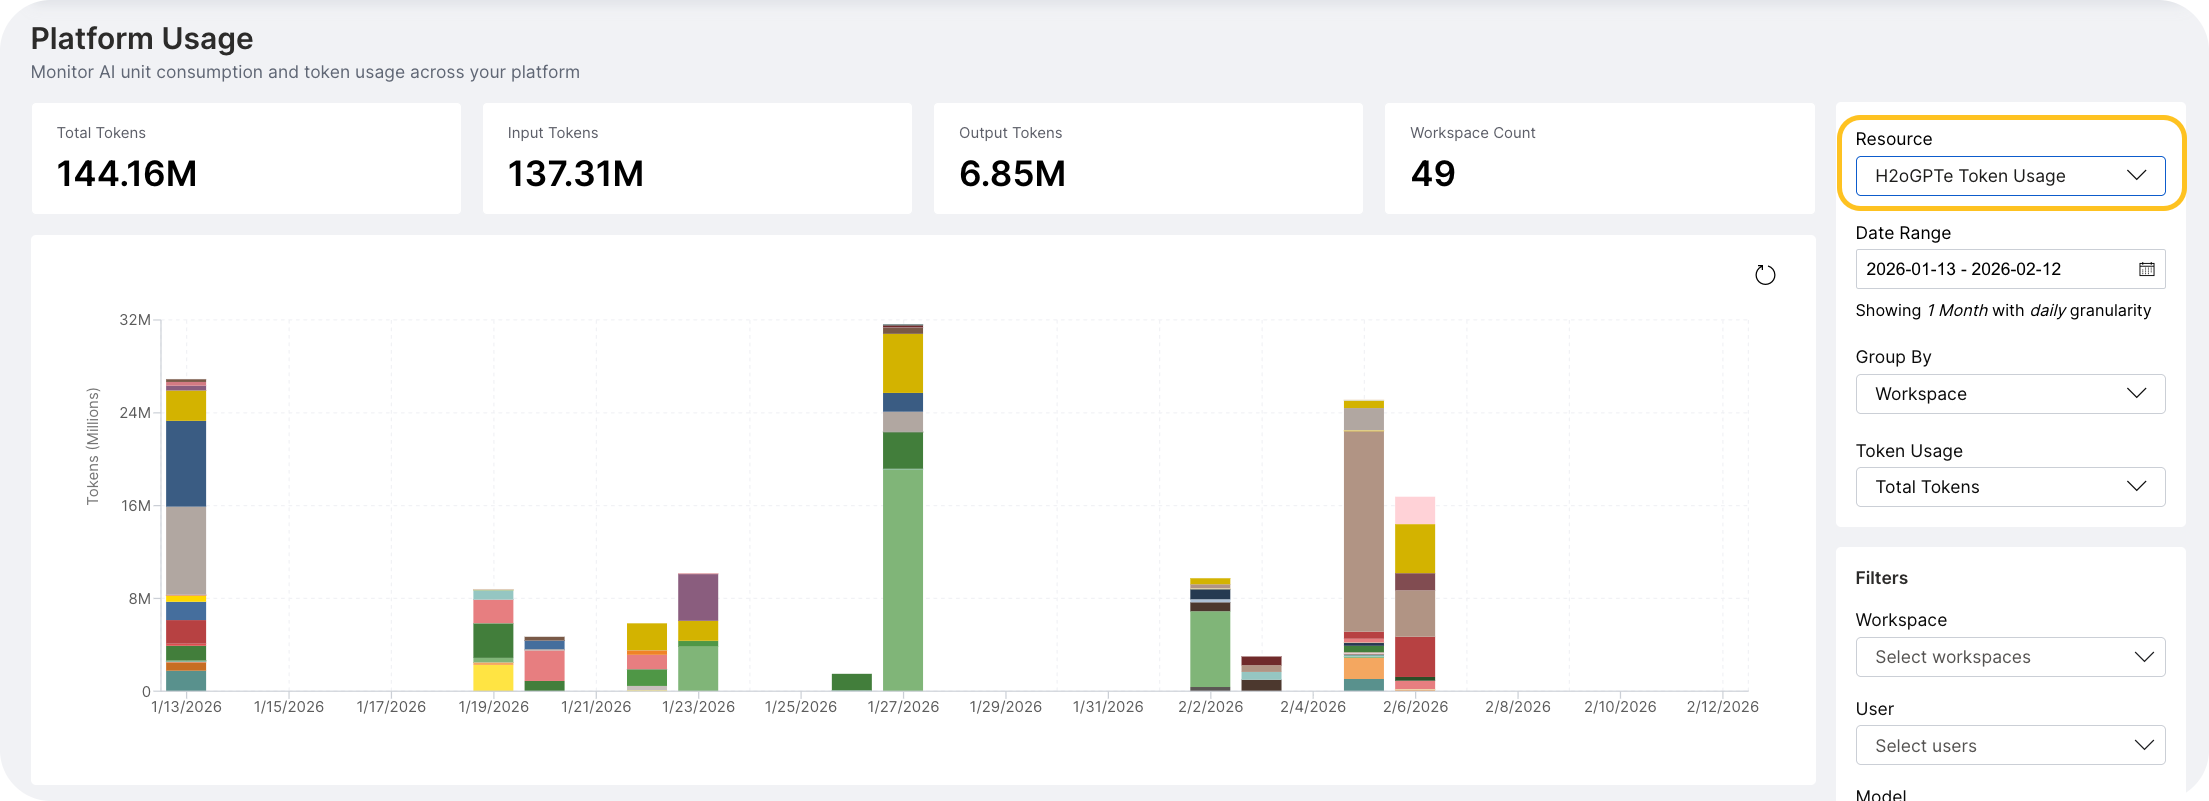
Task: Click the tall green bar segment on 1/27/2026
Action: (x=903, y=580)
